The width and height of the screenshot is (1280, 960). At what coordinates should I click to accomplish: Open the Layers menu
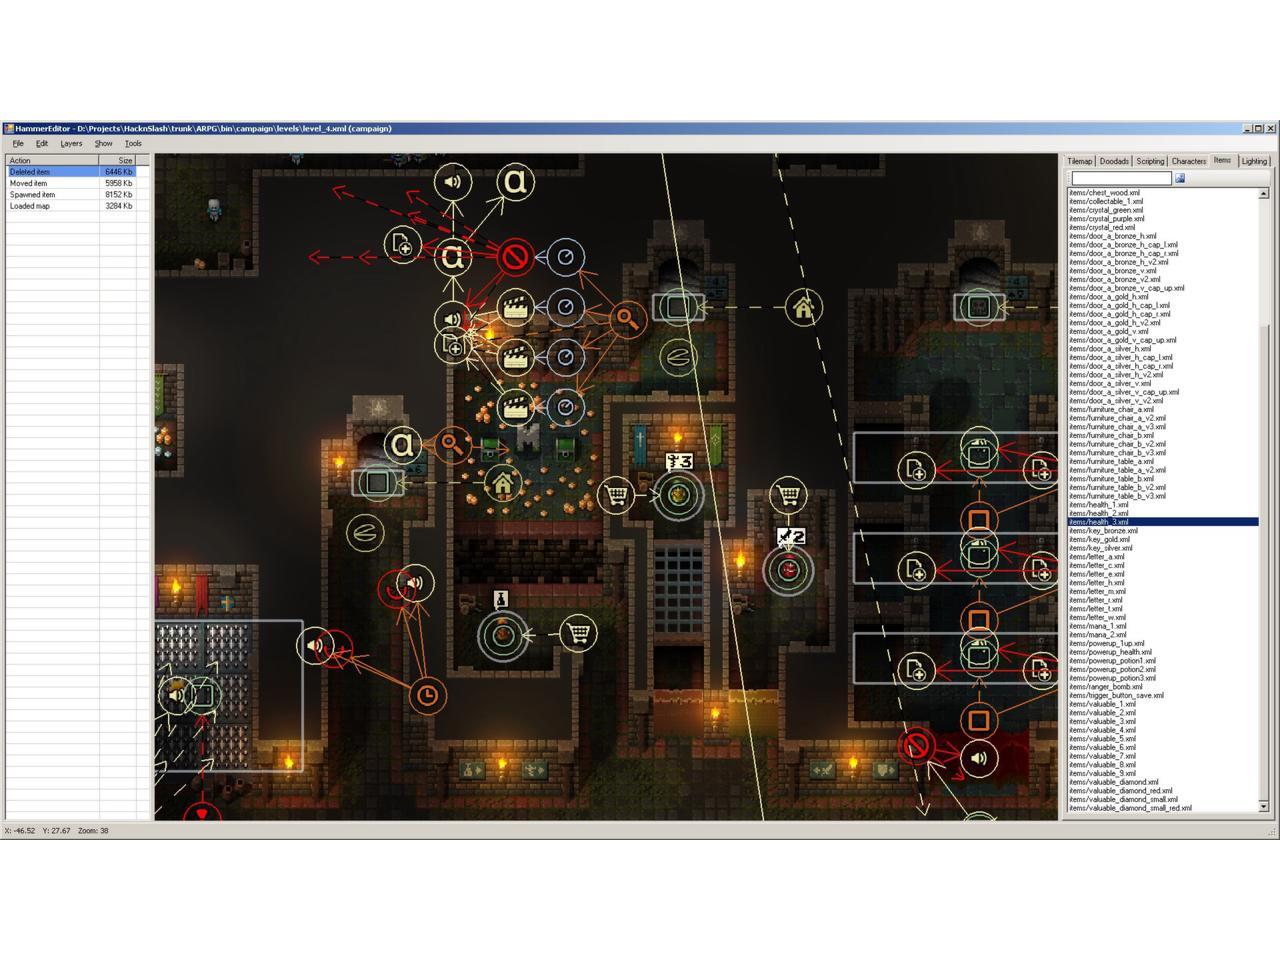(71, 144)
